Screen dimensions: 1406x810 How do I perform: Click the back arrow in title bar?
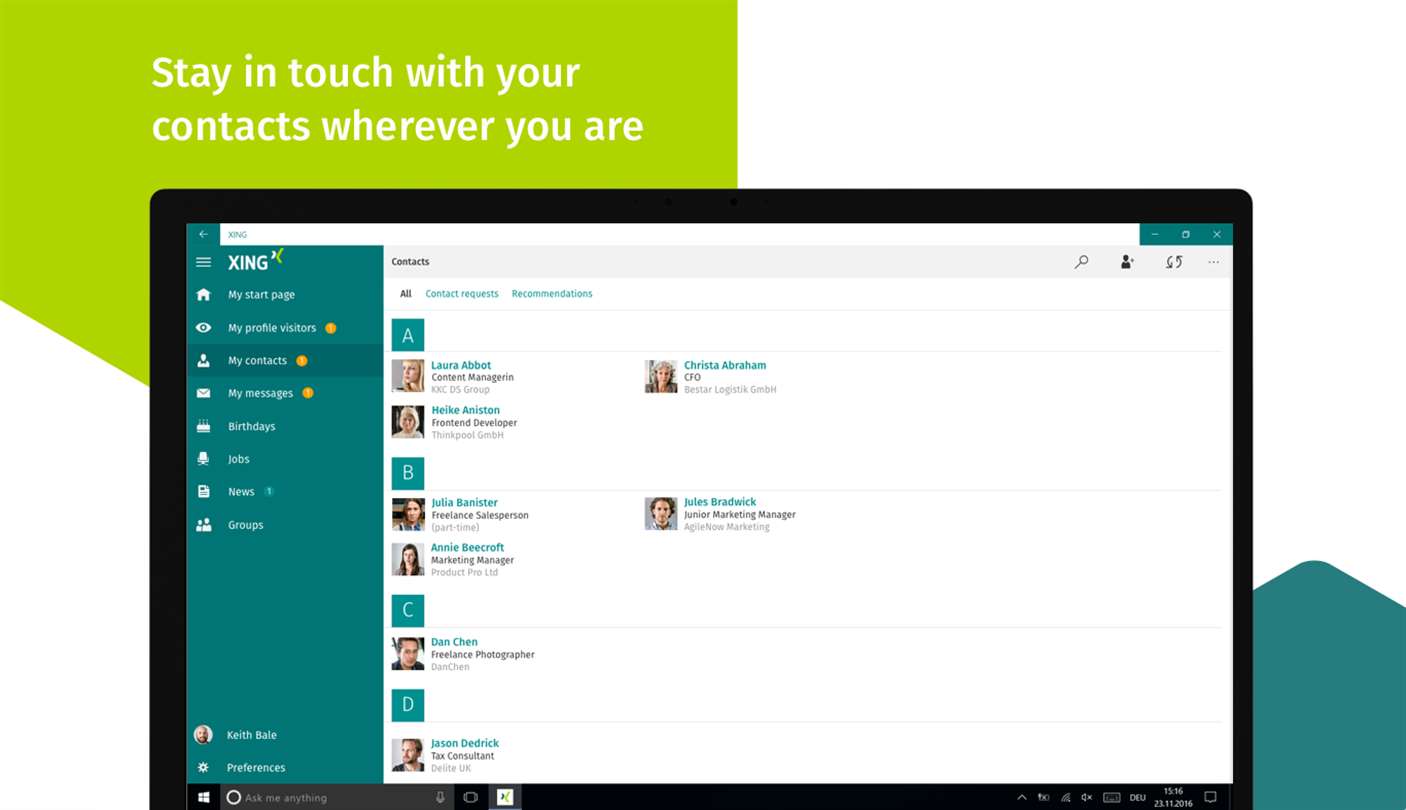point(203,234)
